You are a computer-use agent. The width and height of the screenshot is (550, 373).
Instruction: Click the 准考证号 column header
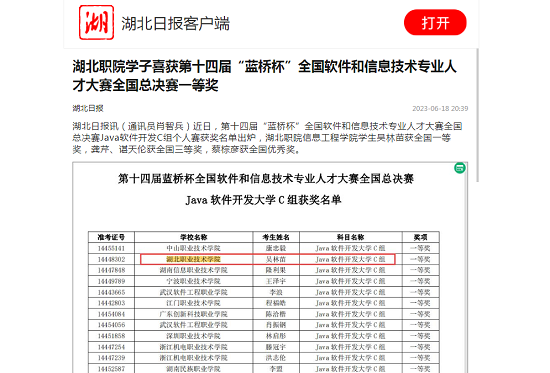[111, 237]
